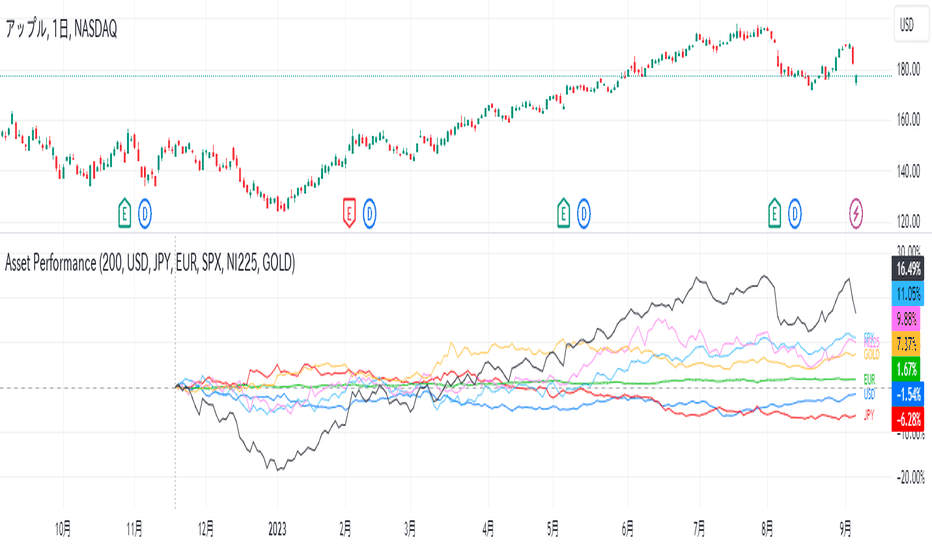
Task: Open the USD currency selector
Action: tap(911, 24)
